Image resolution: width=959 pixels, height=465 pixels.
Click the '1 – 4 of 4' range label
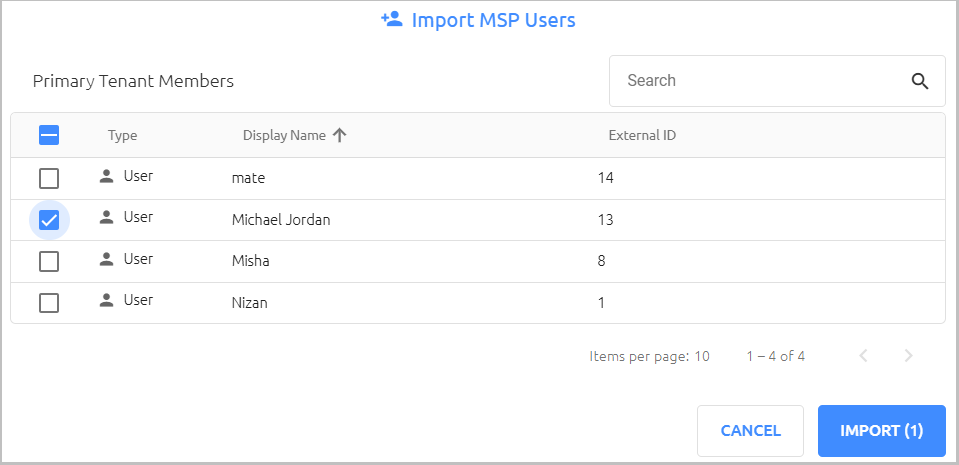[x=776, y=356]
